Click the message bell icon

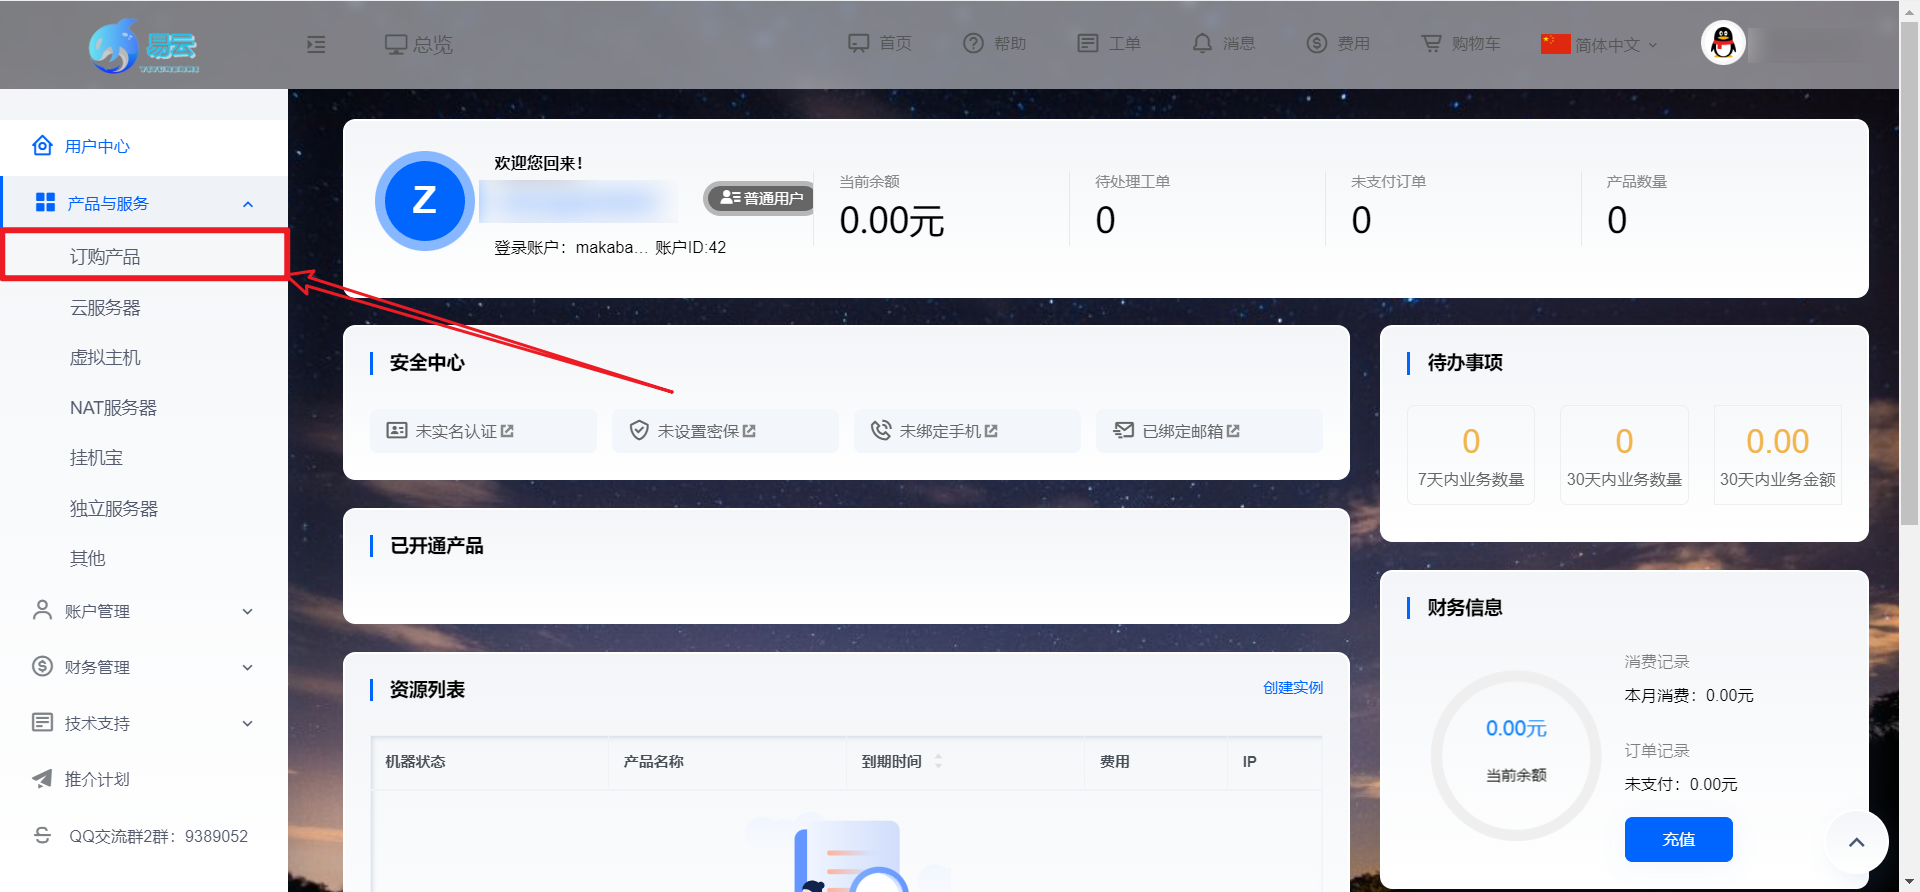coord(1202,43)
